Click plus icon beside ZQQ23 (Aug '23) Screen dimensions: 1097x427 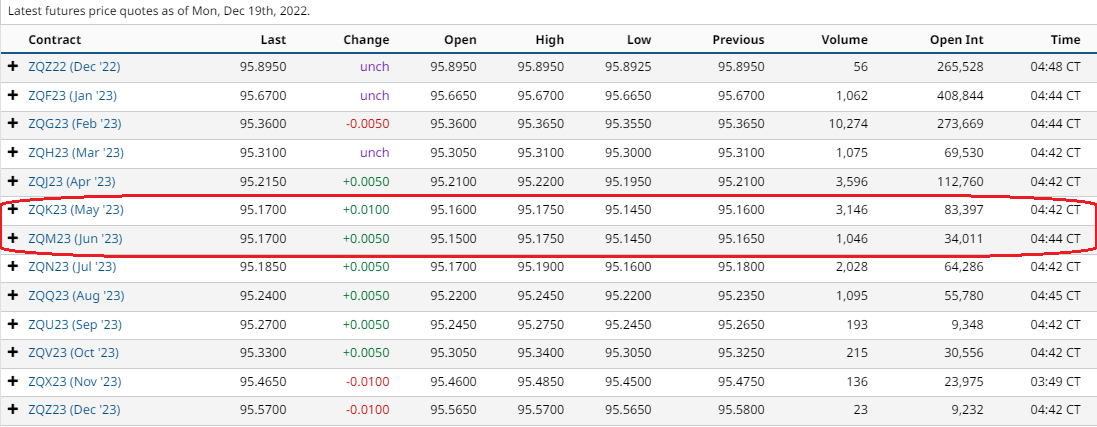coord(13,296)
